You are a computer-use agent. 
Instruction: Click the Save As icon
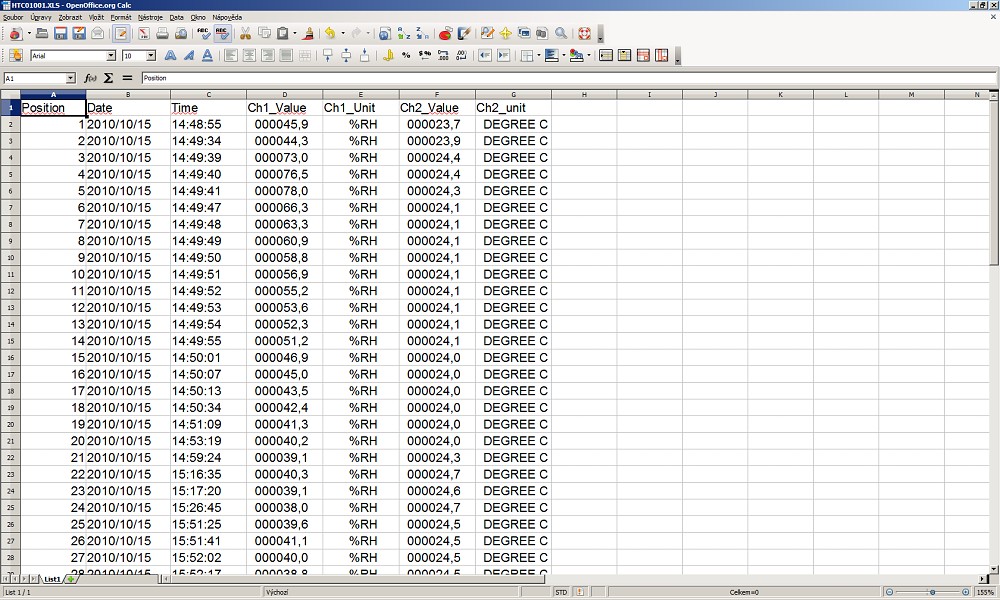point(79,34)
